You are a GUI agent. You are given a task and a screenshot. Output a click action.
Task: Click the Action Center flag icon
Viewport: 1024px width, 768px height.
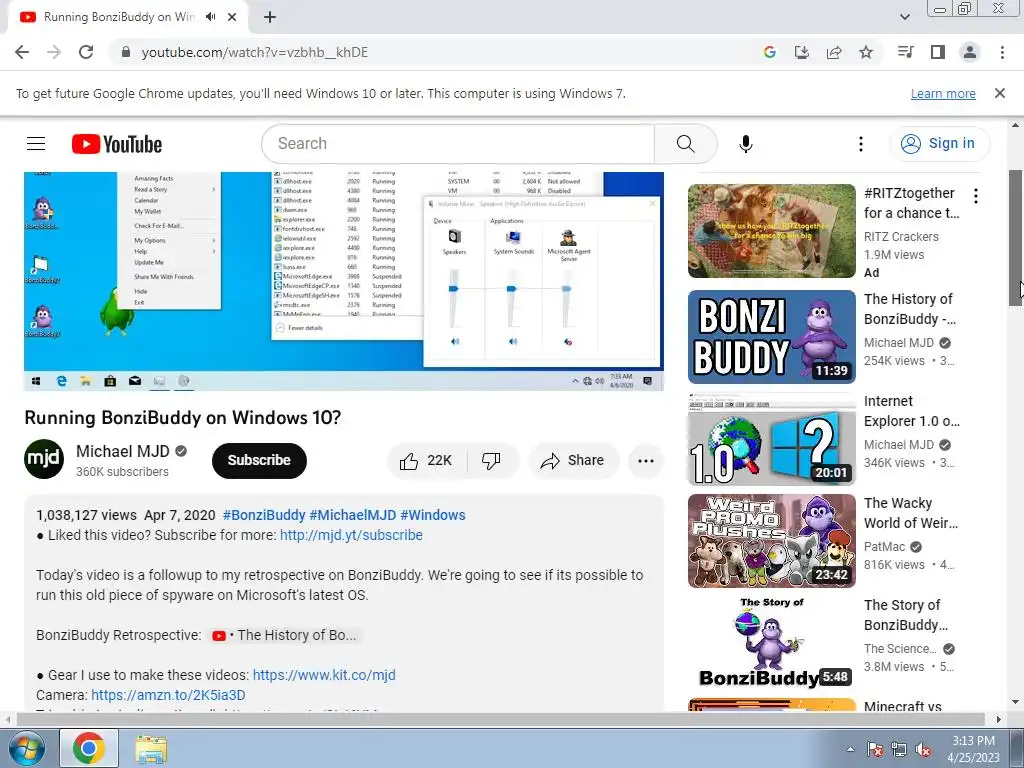tap(875, 749)
